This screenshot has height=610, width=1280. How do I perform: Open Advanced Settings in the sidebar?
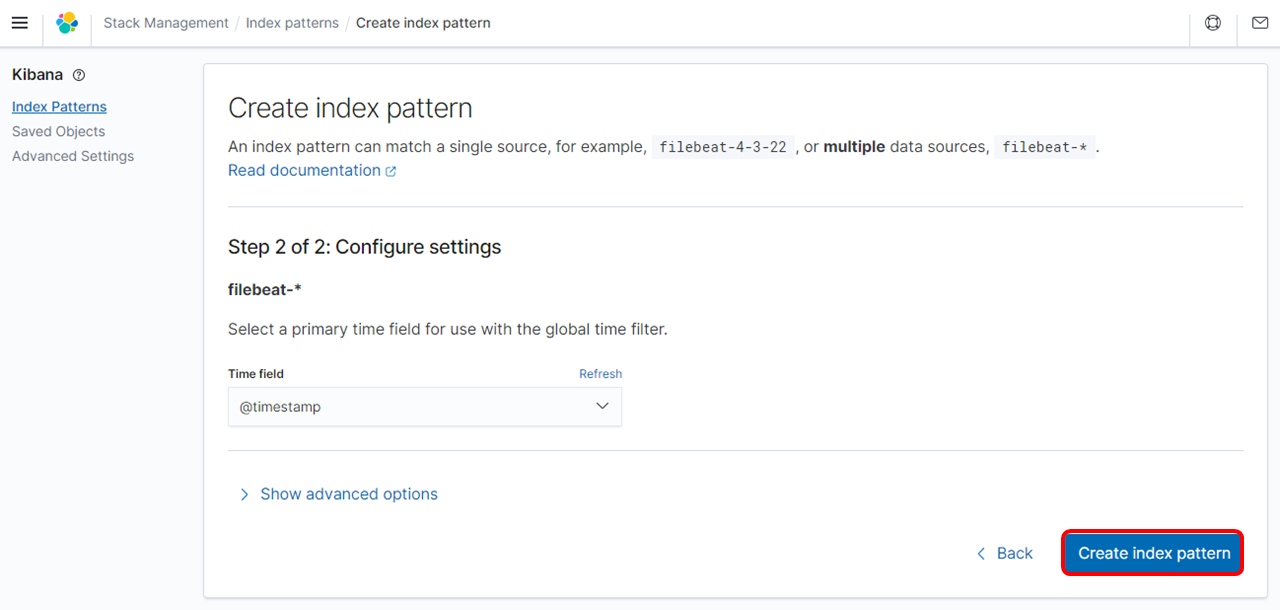point(73,156)
